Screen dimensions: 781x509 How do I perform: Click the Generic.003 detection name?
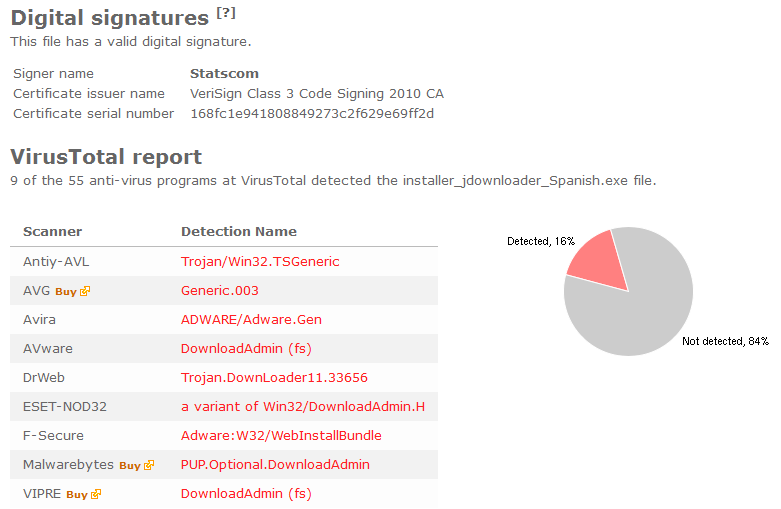point(220,291)
